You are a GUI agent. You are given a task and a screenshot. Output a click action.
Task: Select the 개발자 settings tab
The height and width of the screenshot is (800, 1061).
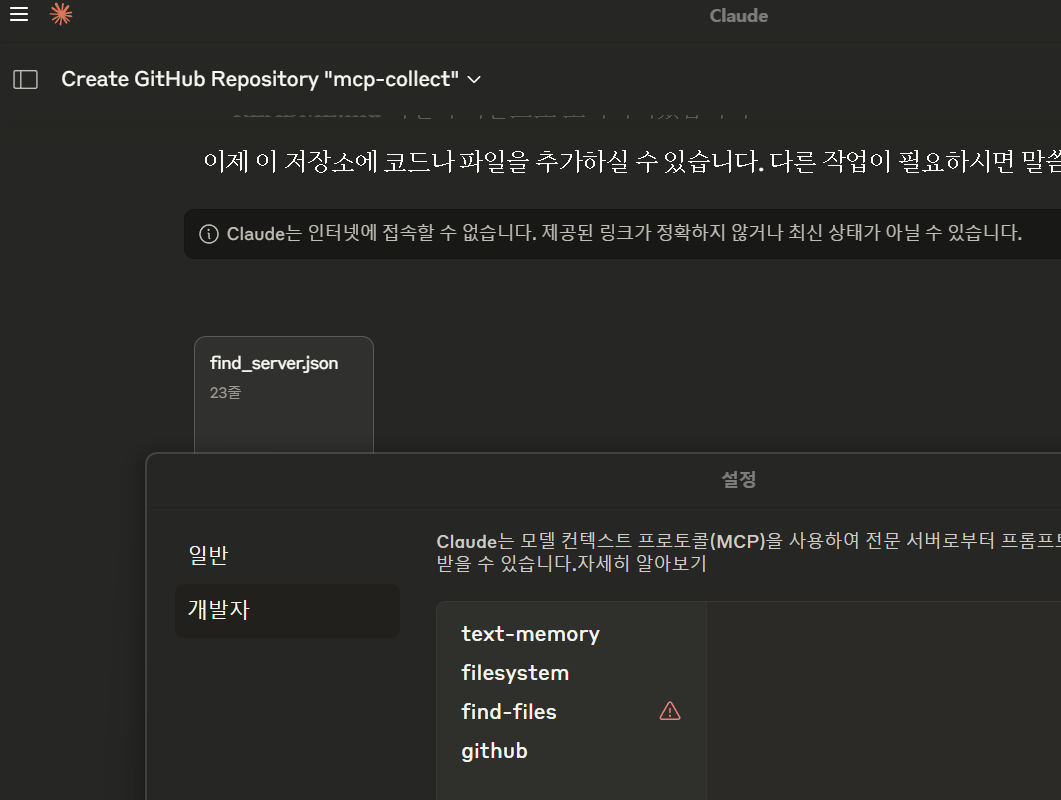287,610
